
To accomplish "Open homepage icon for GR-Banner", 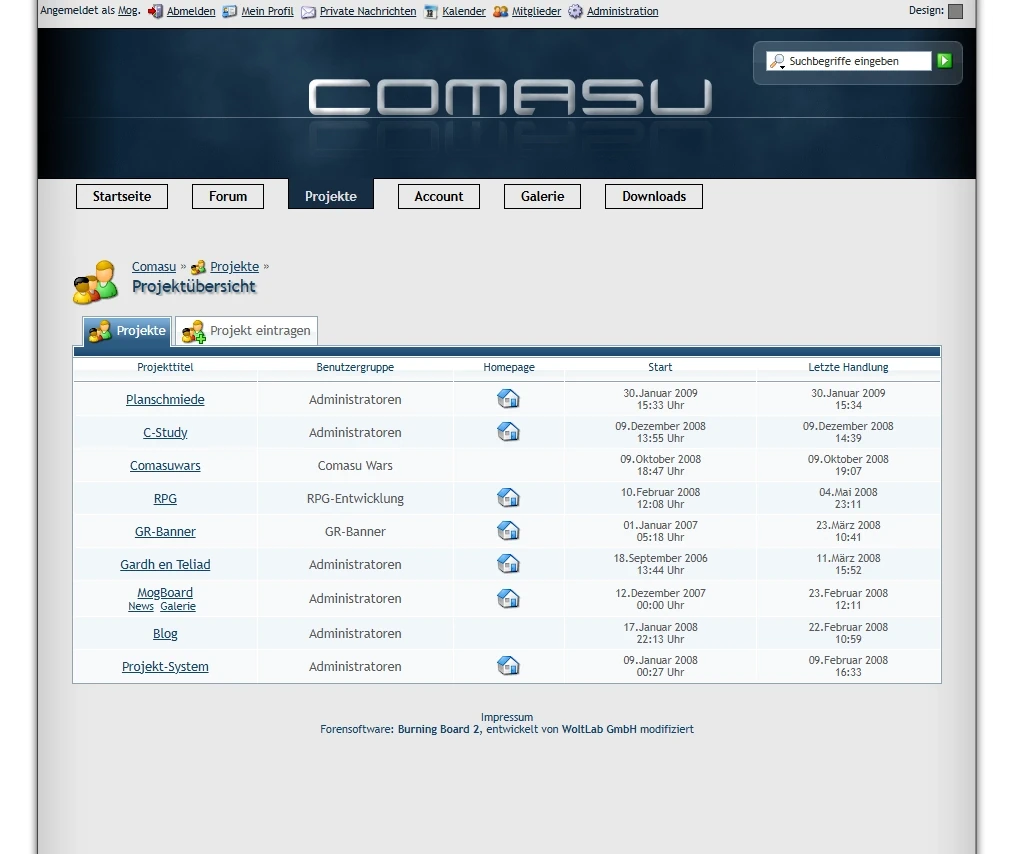I will [x=508, y=531].
